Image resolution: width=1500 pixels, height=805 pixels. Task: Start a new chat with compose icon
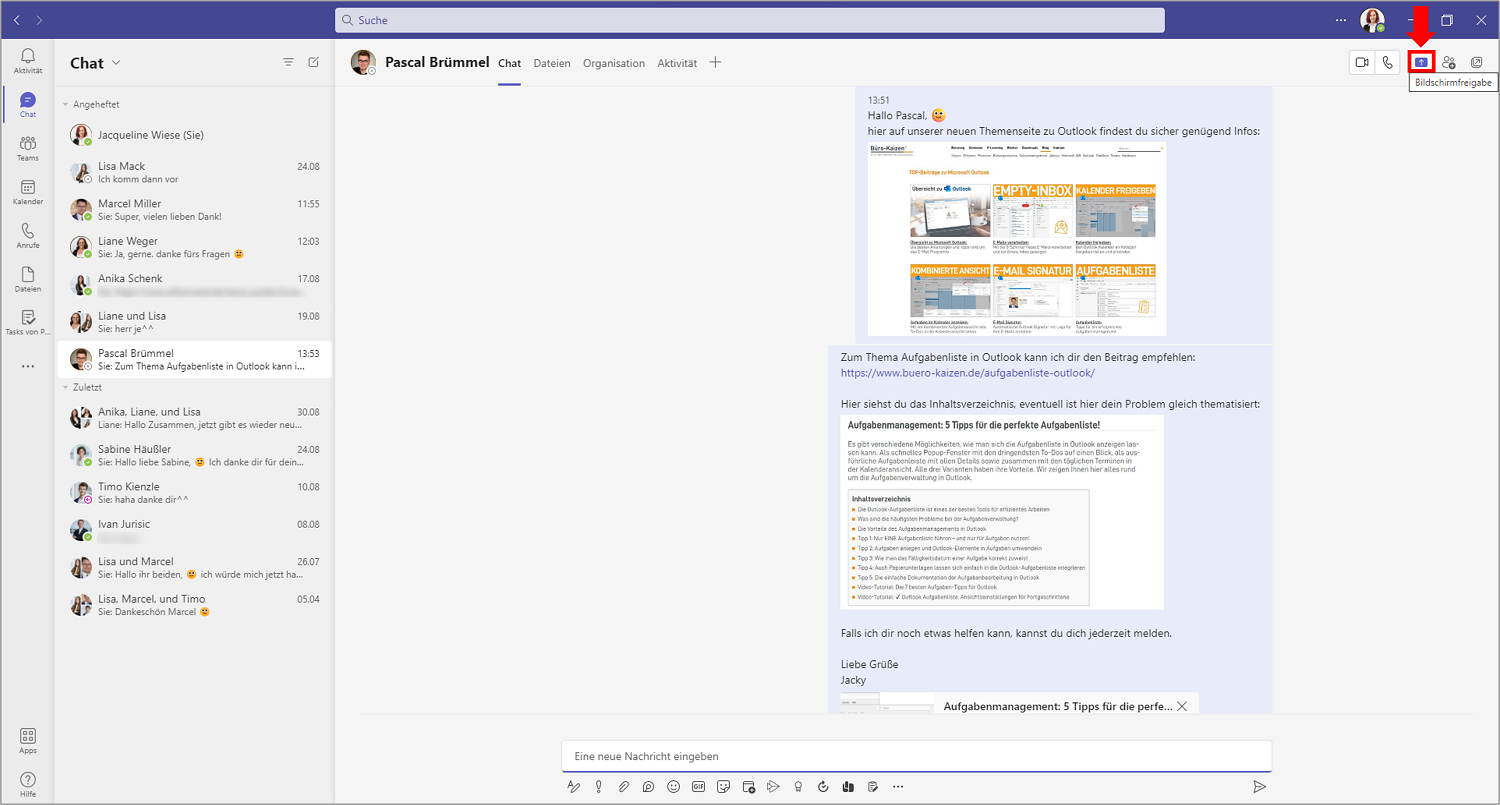tap(313, 62)
